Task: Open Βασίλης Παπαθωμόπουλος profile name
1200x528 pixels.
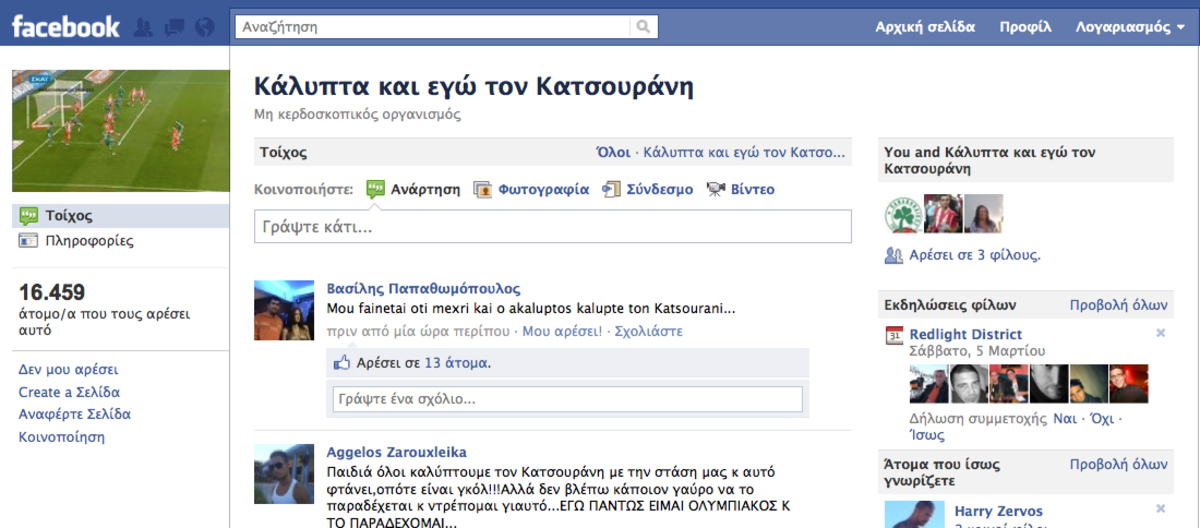Action: click(x=424, y=289)
